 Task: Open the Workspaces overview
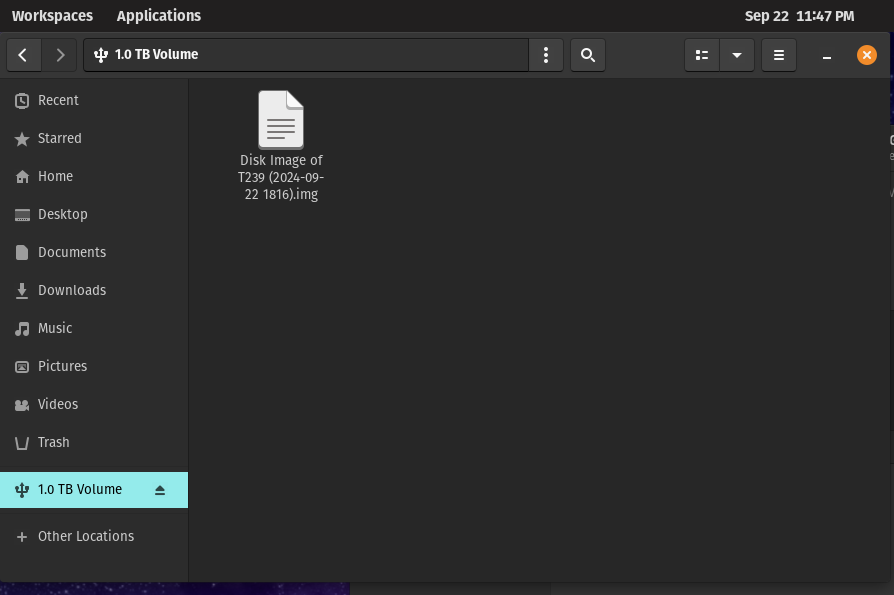point(52,16)
